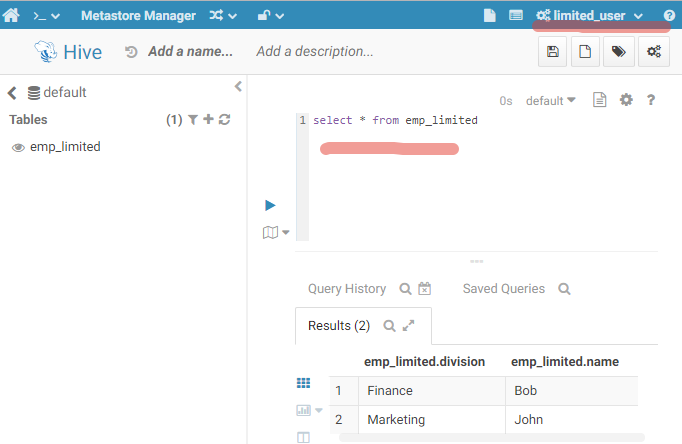682x444 pixels.
Task: Toggle the column split view icon under results
Action: 304,437
